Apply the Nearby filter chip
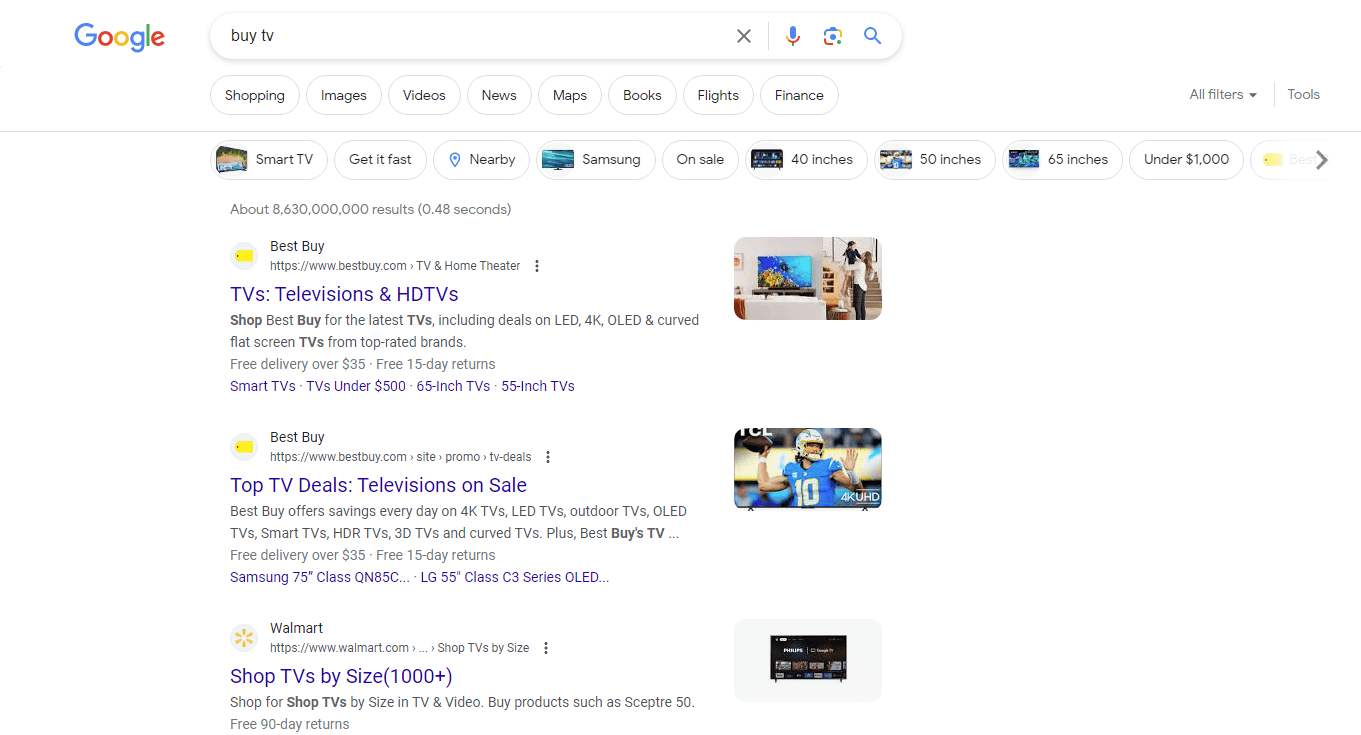 coord(481,159)
